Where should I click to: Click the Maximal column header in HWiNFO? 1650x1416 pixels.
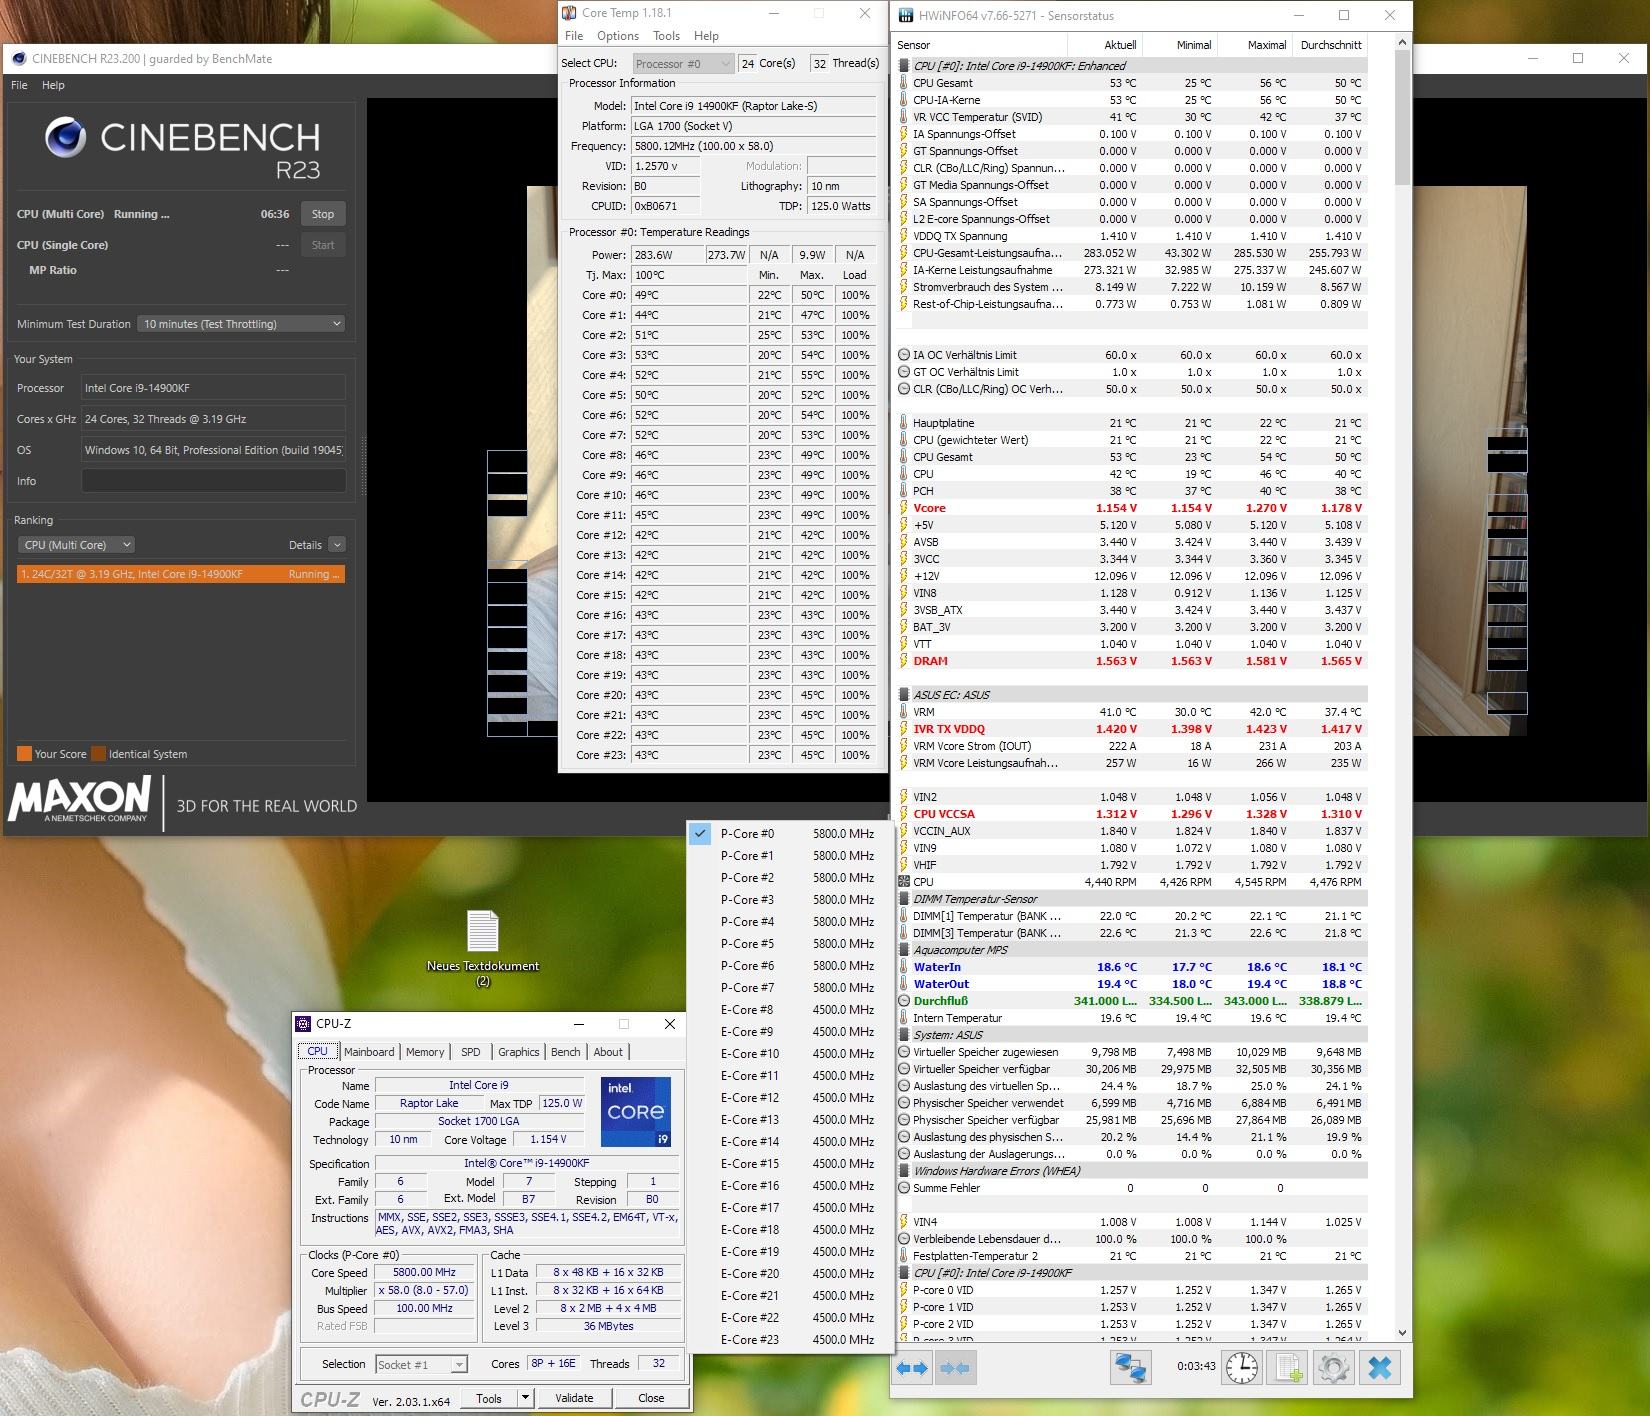pyautogui.click(x=1254, y=45)
